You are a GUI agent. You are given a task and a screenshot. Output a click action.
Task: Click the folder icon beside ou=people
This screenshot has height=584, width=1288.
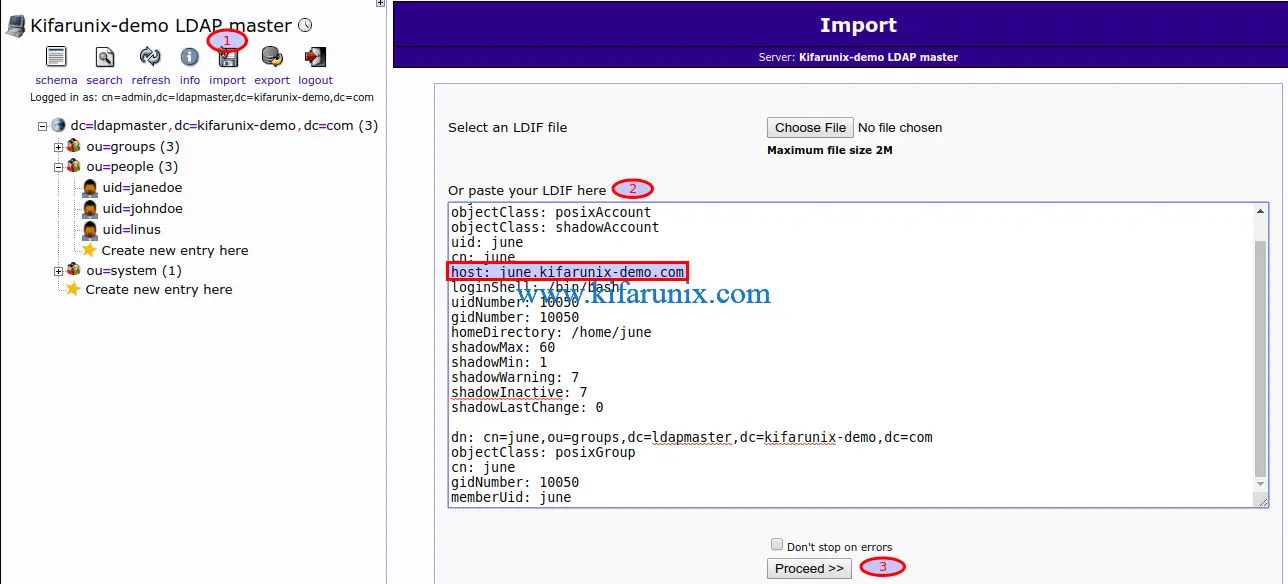coord(72,166)
